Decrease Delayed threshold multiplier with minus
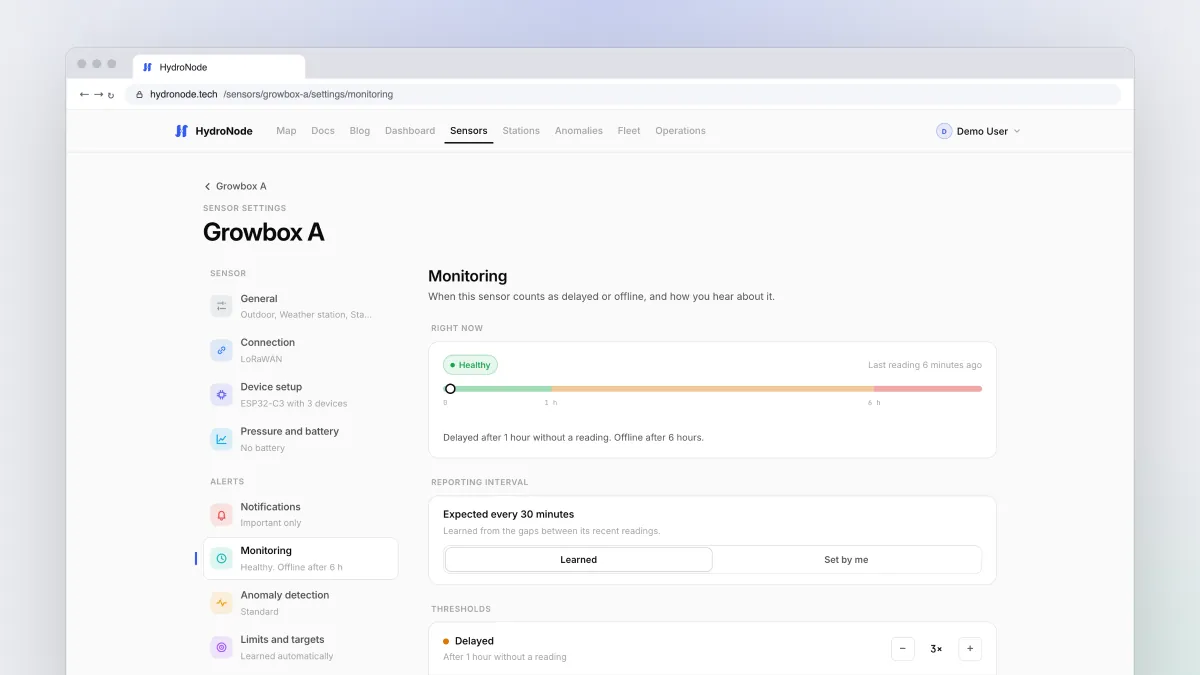Viewport: 1200px width, 675px height. tap(903, 649)
